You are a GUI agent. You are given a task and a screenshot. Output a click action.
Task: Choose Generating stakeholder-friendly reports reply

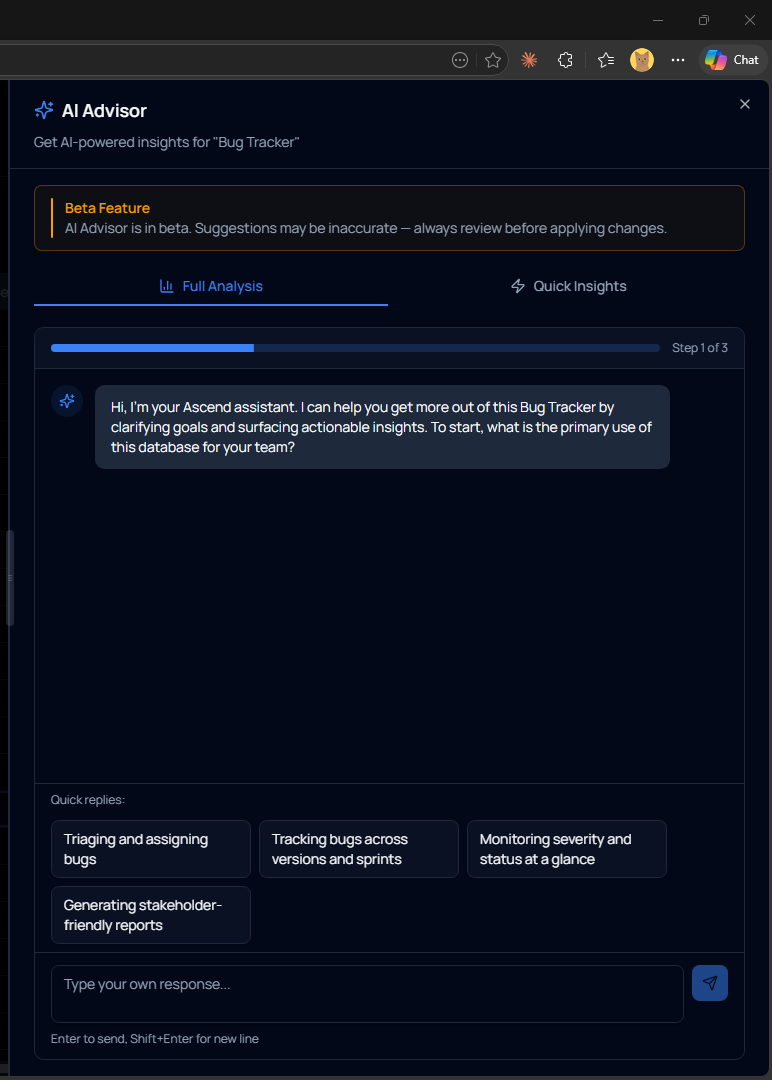(x=150, y=914)
